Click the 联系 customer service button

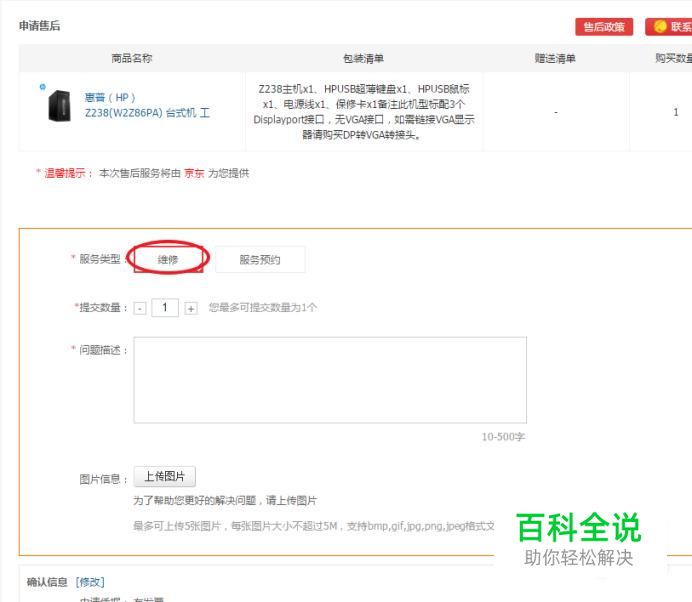[668, 27]
